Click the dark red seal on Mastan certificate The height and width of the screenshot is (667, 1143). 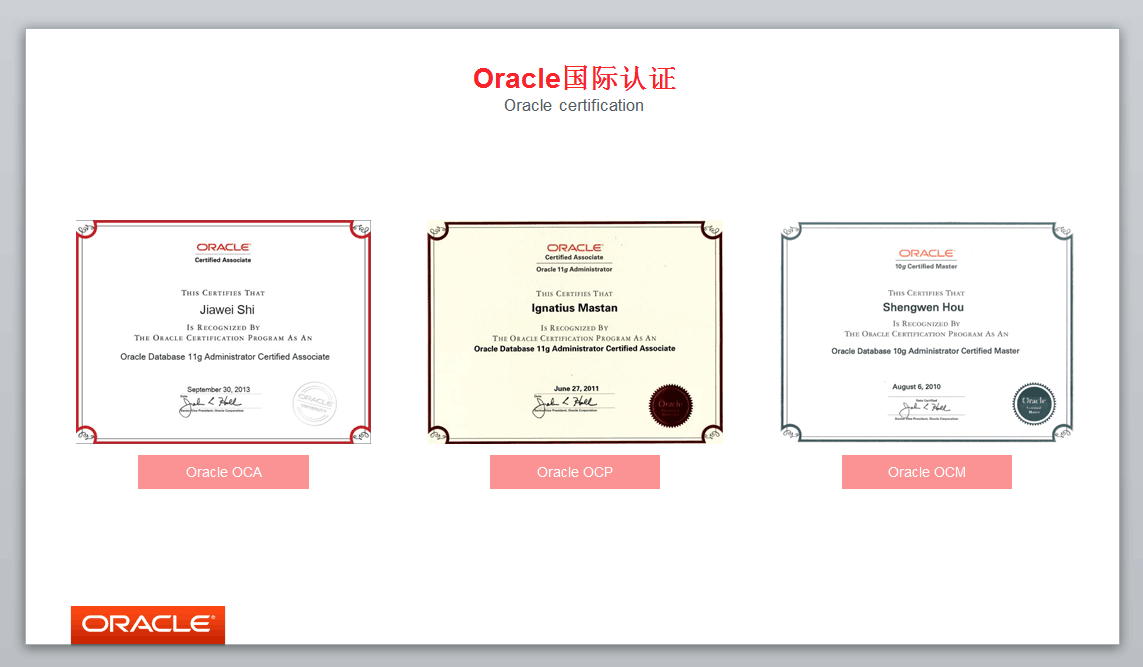pyautogui.click(x=671, y=405)
